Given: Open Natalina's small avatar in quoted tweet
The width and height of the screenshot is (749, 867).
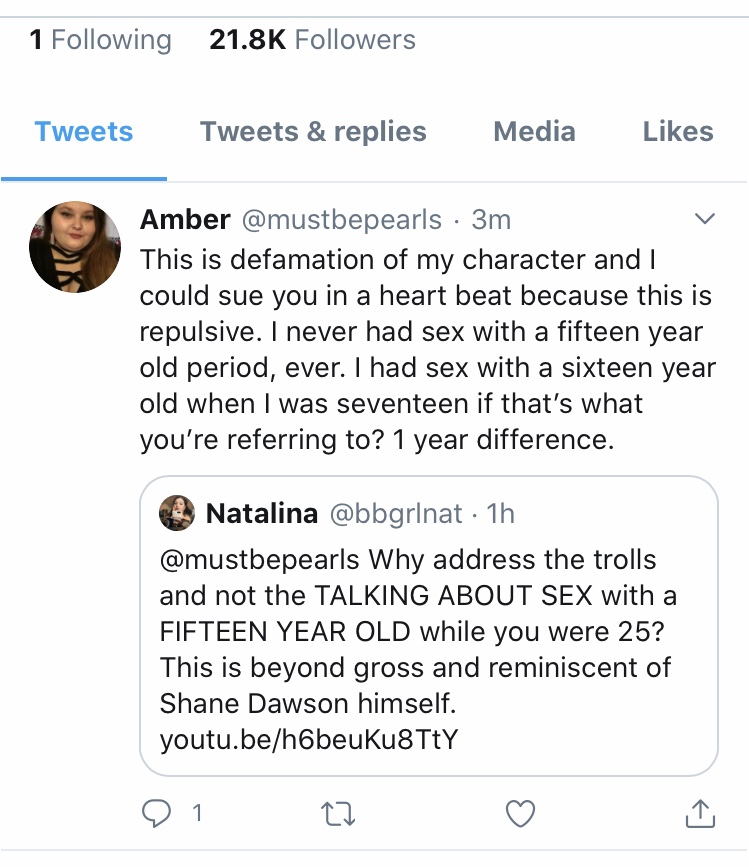Looking at the screenshot, I should (177, 513).
